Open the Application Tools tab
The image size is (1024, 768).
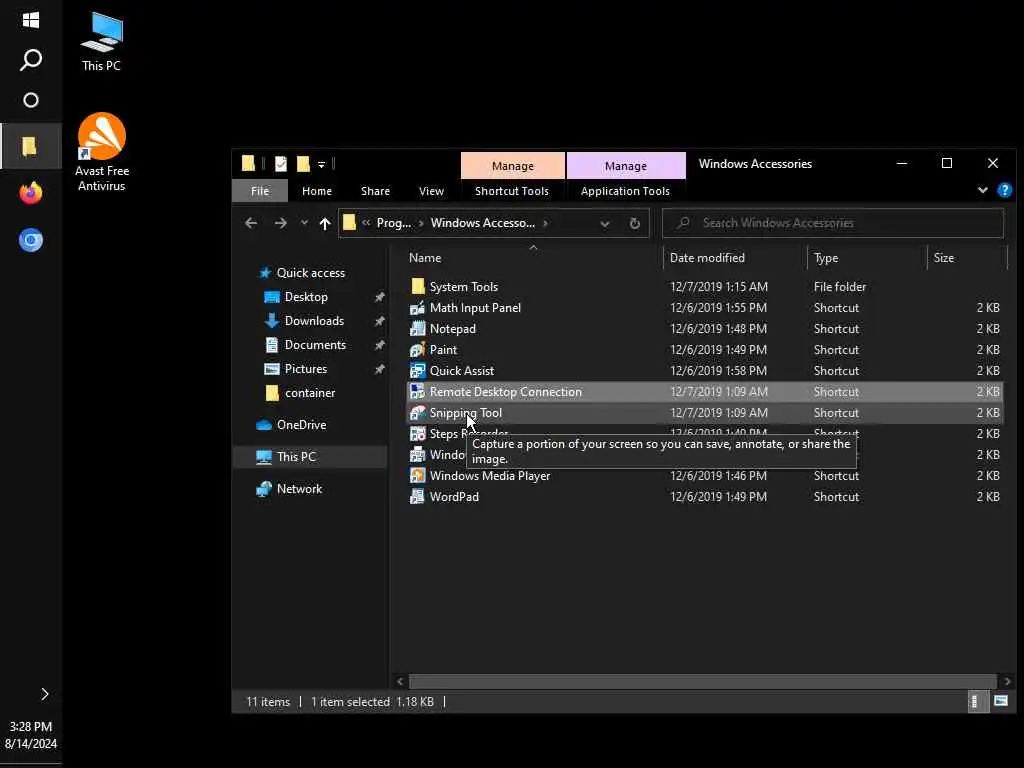point(625,191)
